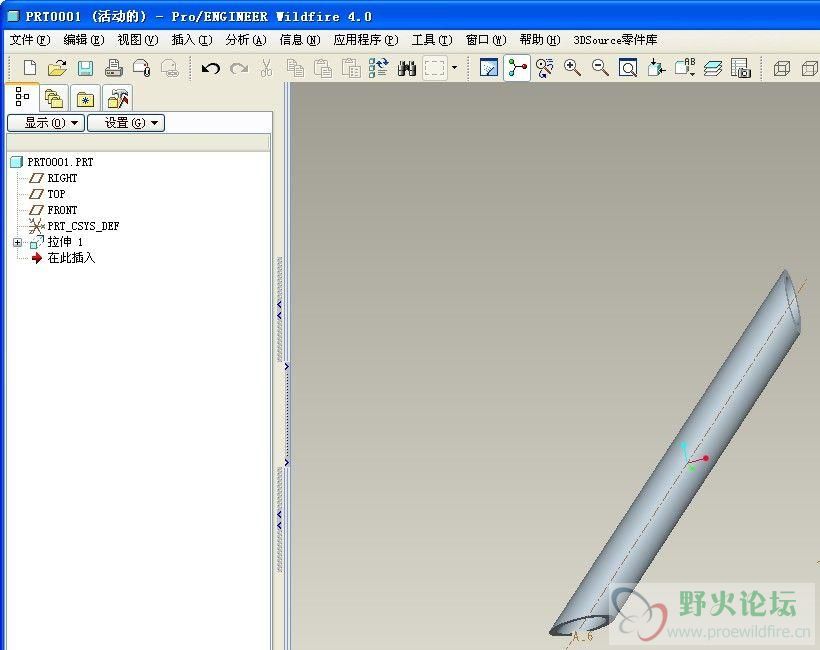Open the 3DSource零件库 menu
Screen dimensions: 820x650
coord(615,40)
